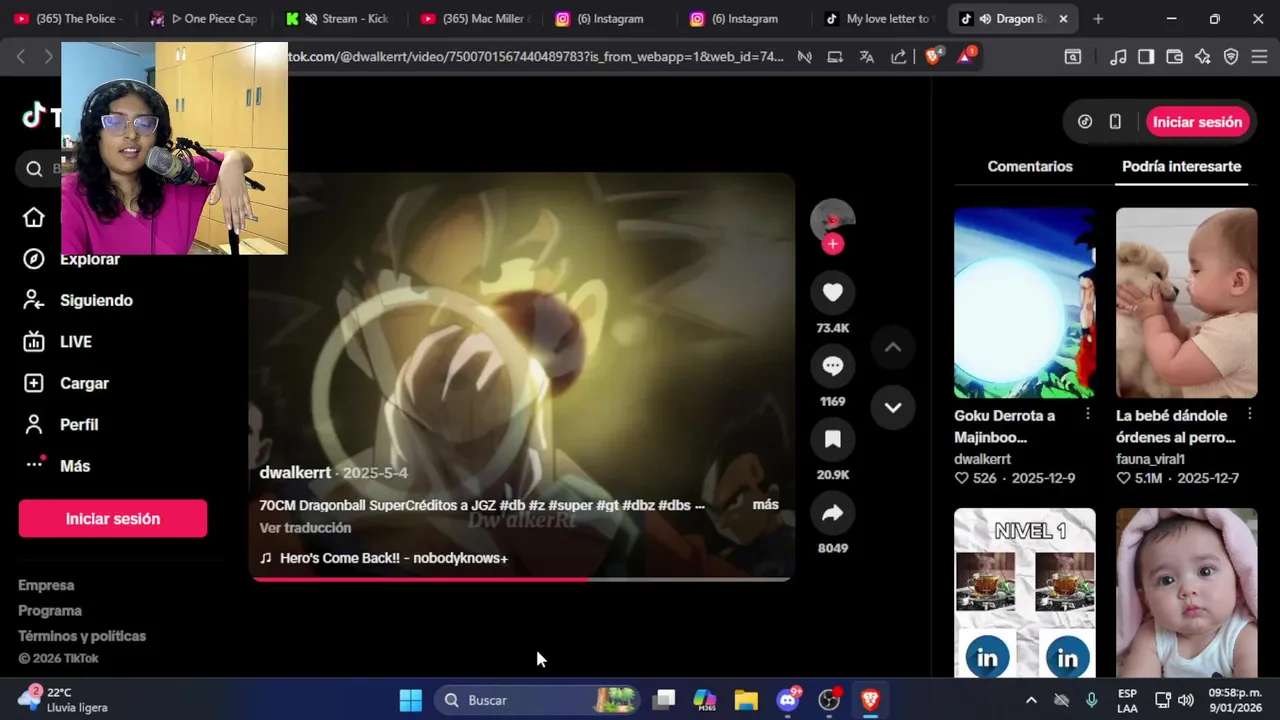1280x720 pixels.
Task: Open the NIVEL 1 video thumbnail
Action: (1025, 593)
